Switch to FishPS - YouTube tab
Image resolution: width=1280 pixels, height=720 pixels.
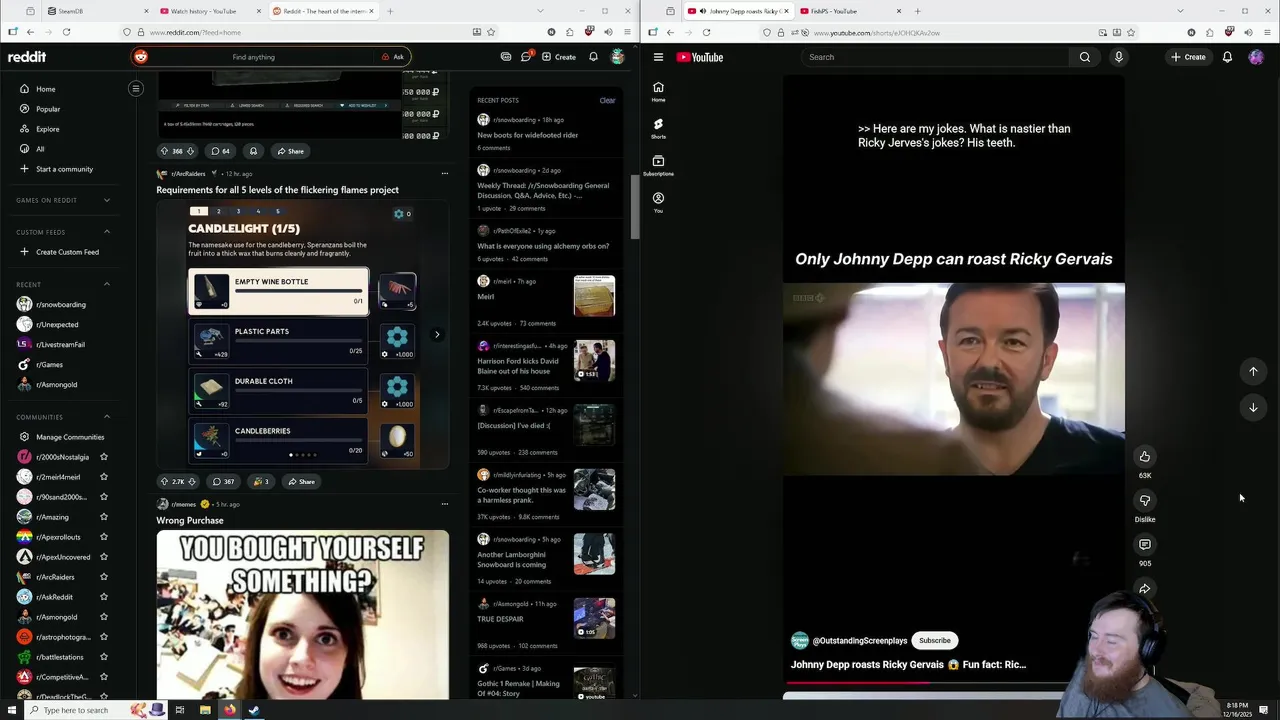tap(849, 11)
